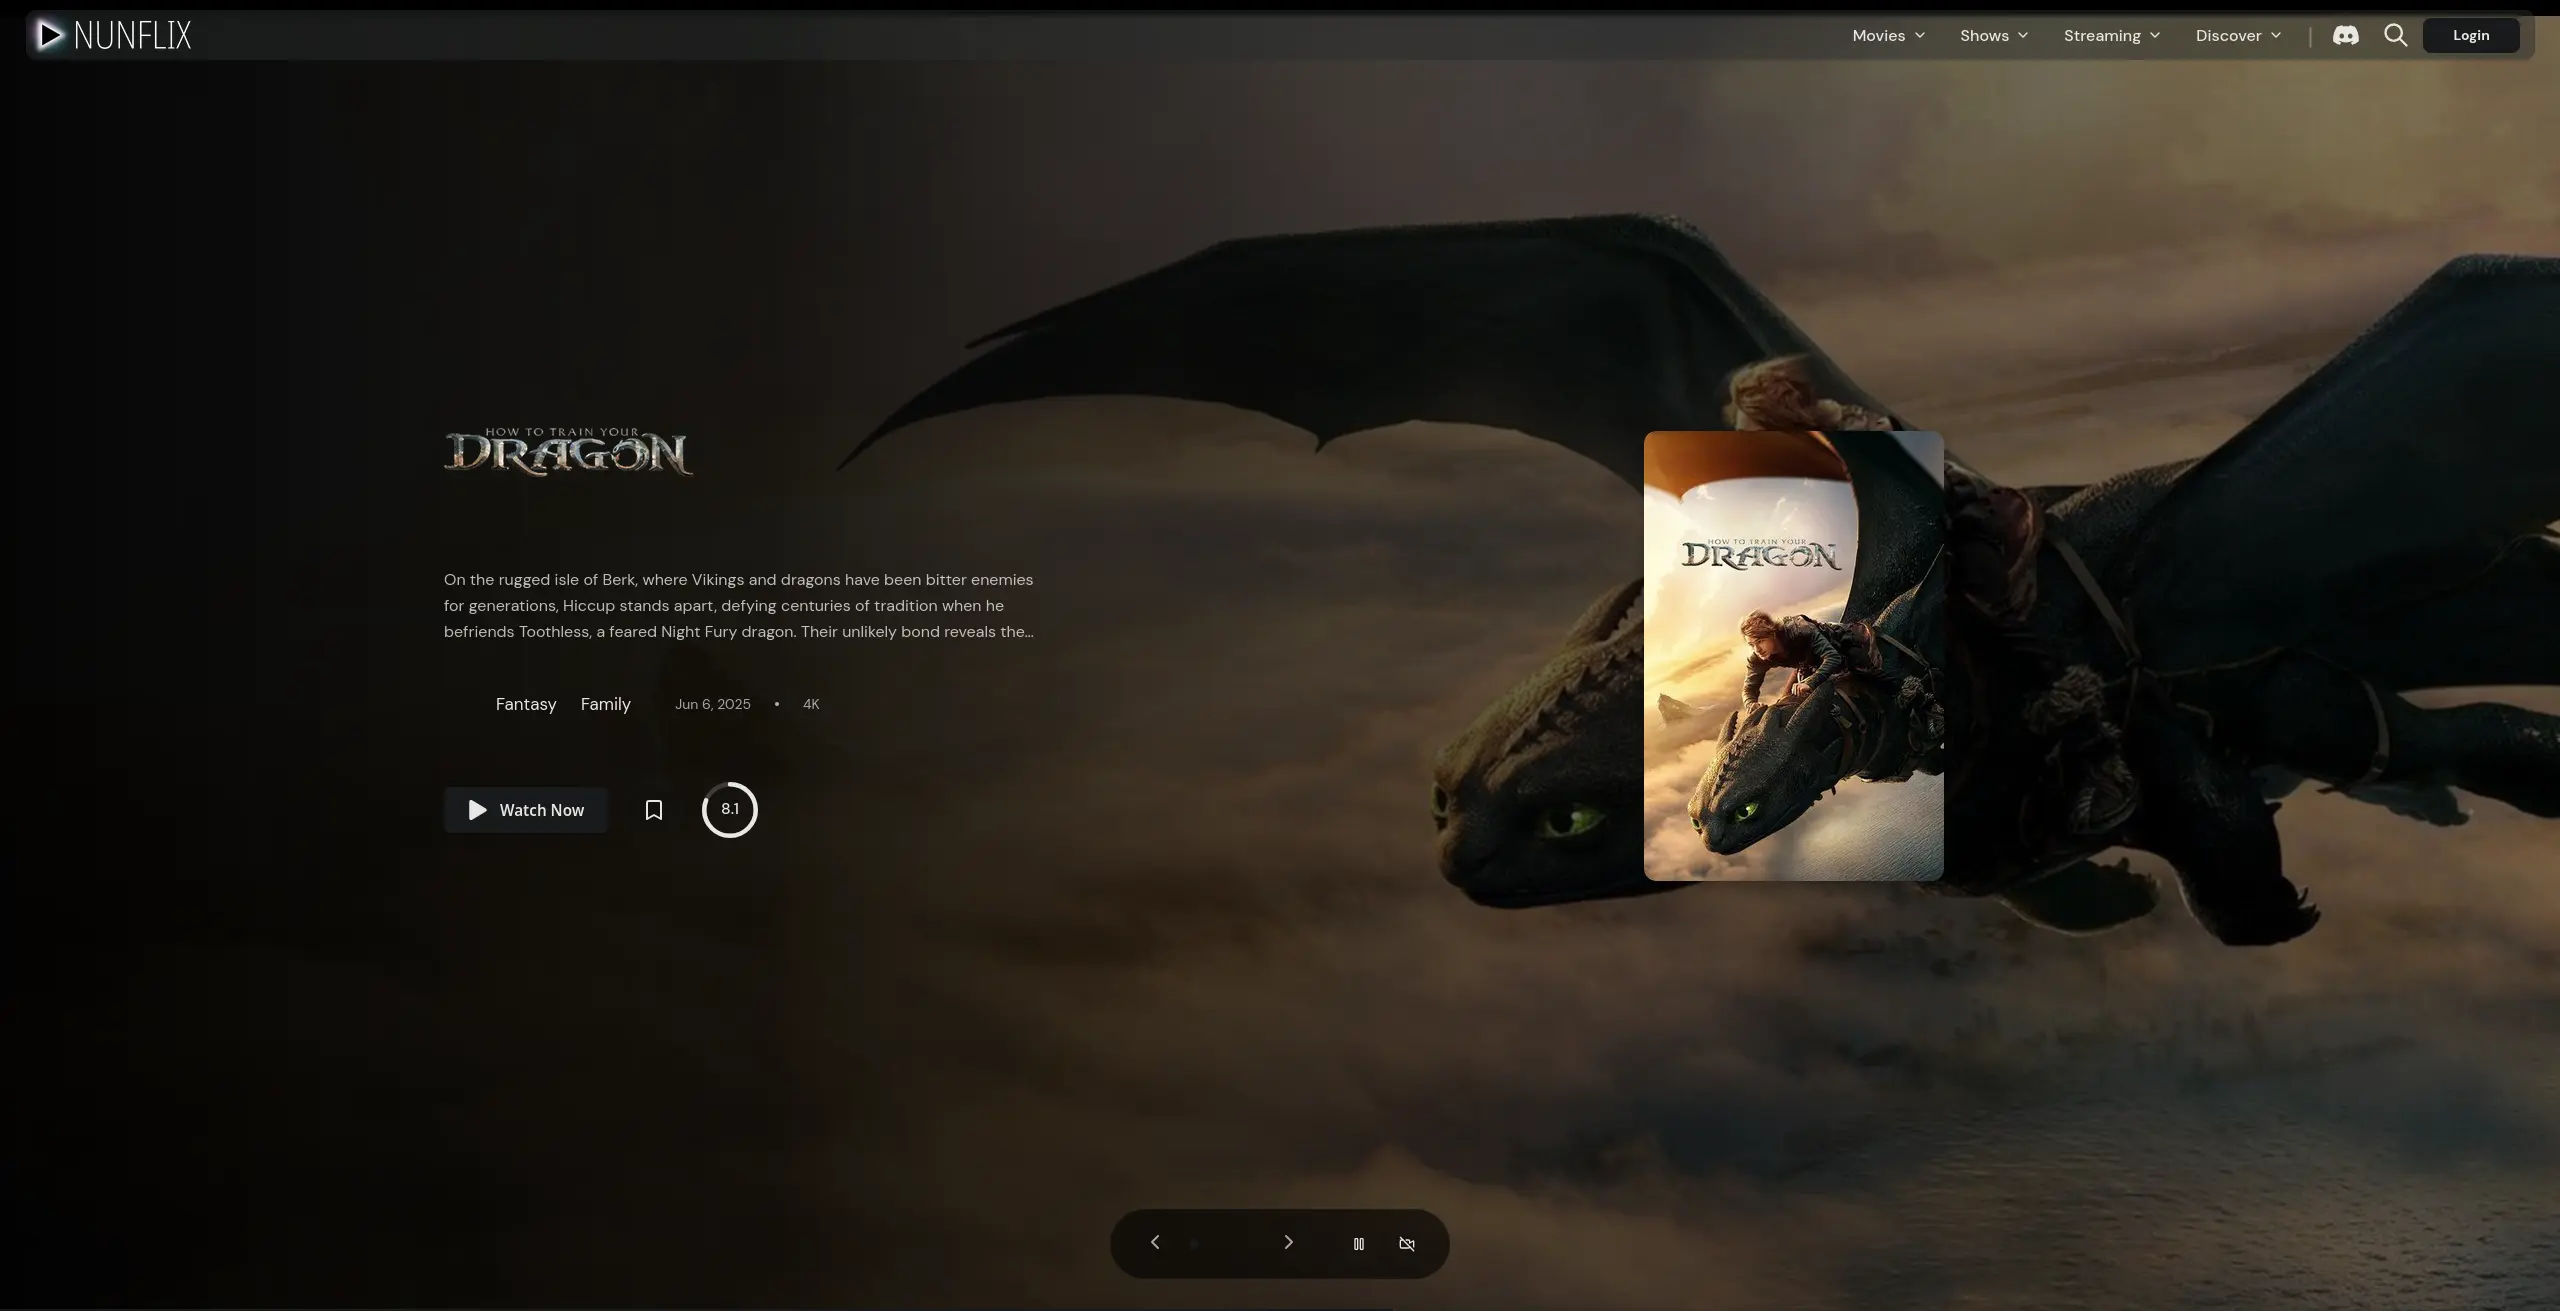Click Watch Now button
This screenshot has width=2560, height=1311.
tap(526, 810)
